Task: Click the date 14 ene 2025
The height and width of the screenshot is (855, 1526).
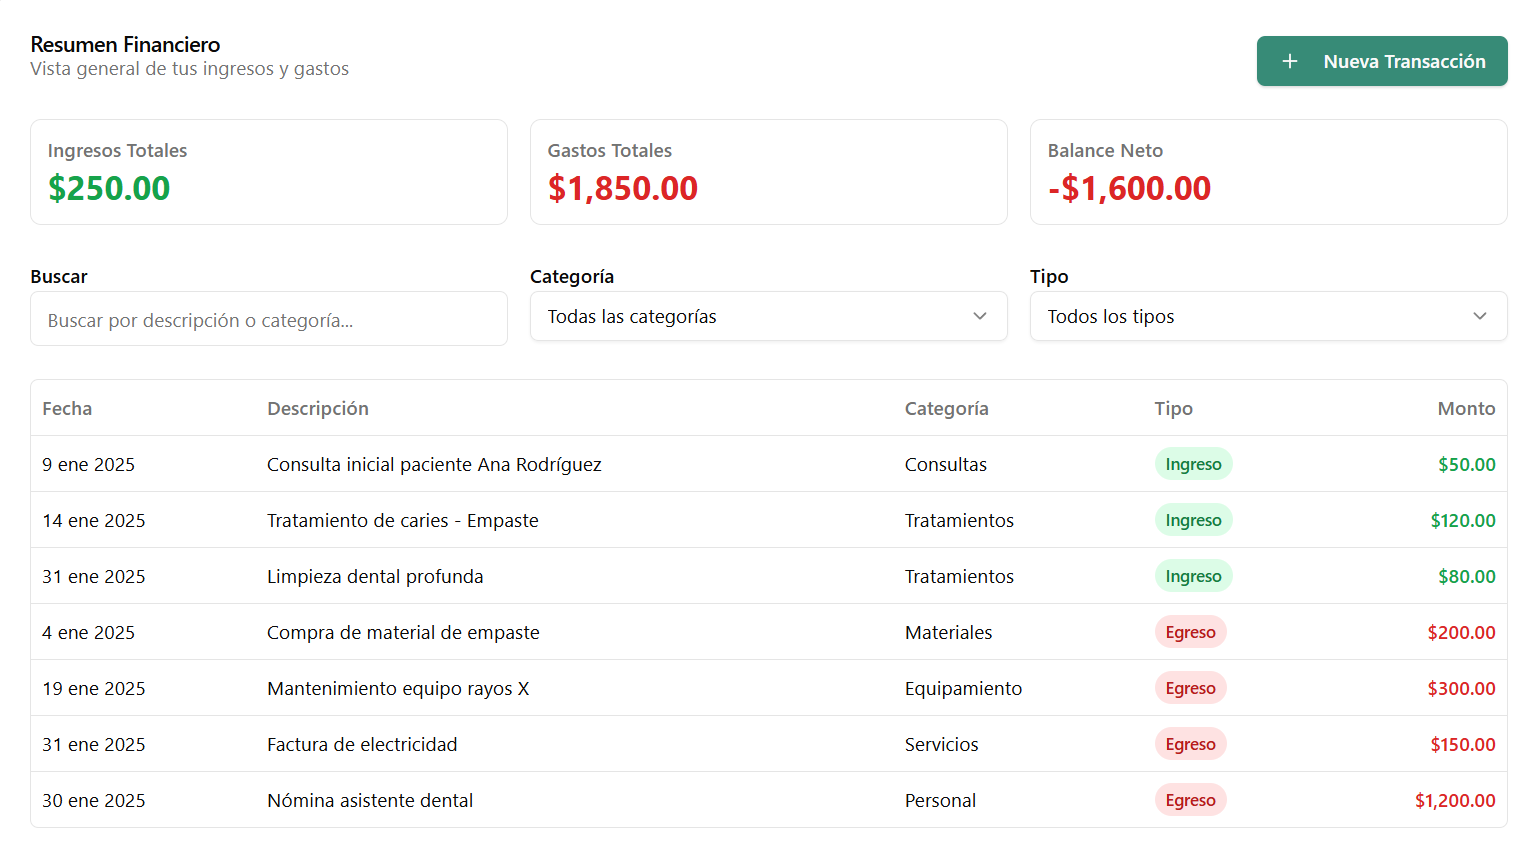Action: 93,520
